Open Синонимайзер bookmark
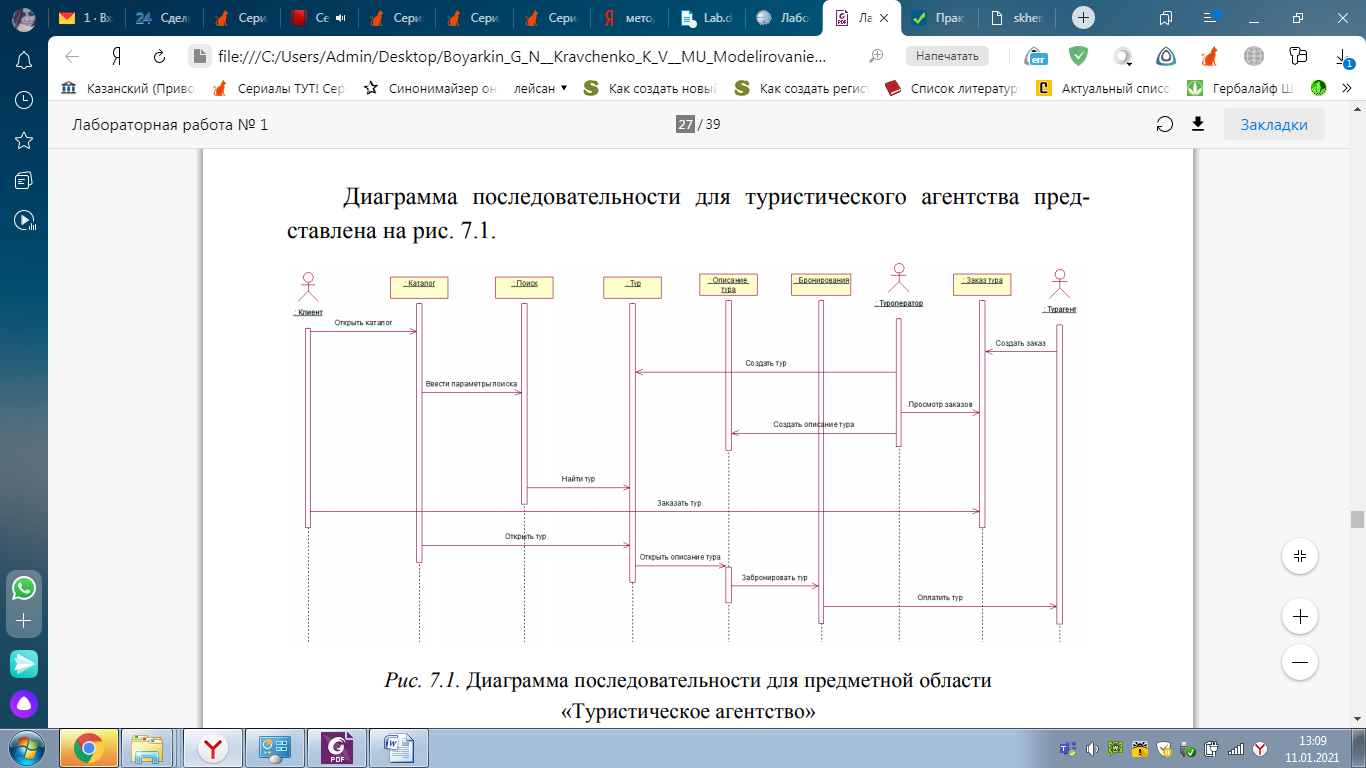The height and width of the screenshot is (768, 1366). (x=430, y=88)
